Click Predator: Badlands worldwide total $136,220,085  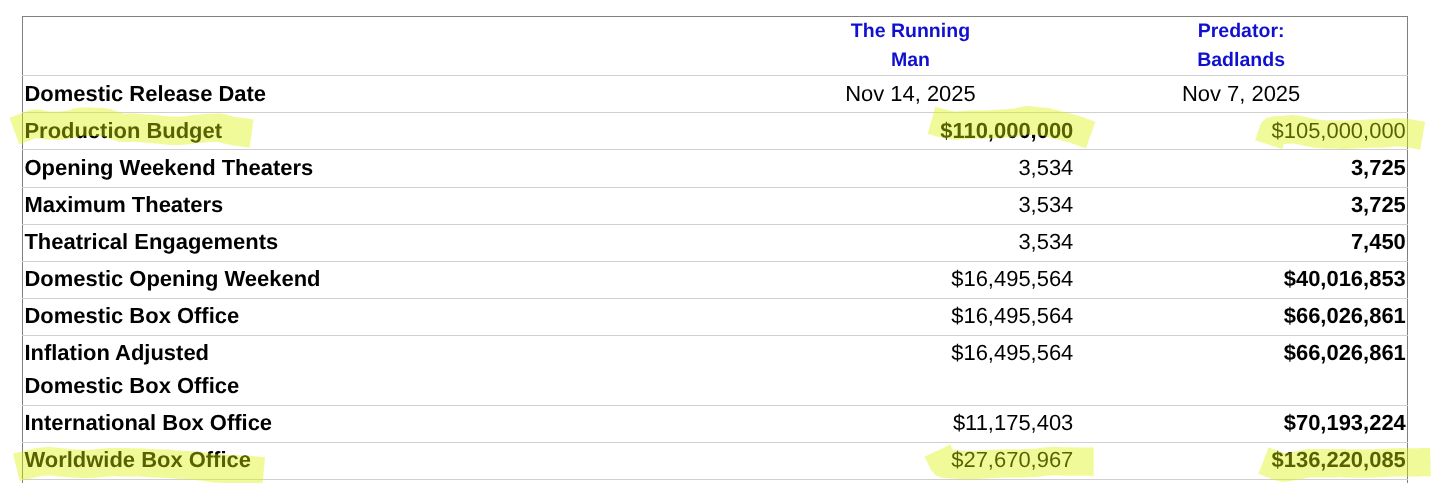[x=1338, y=460]
